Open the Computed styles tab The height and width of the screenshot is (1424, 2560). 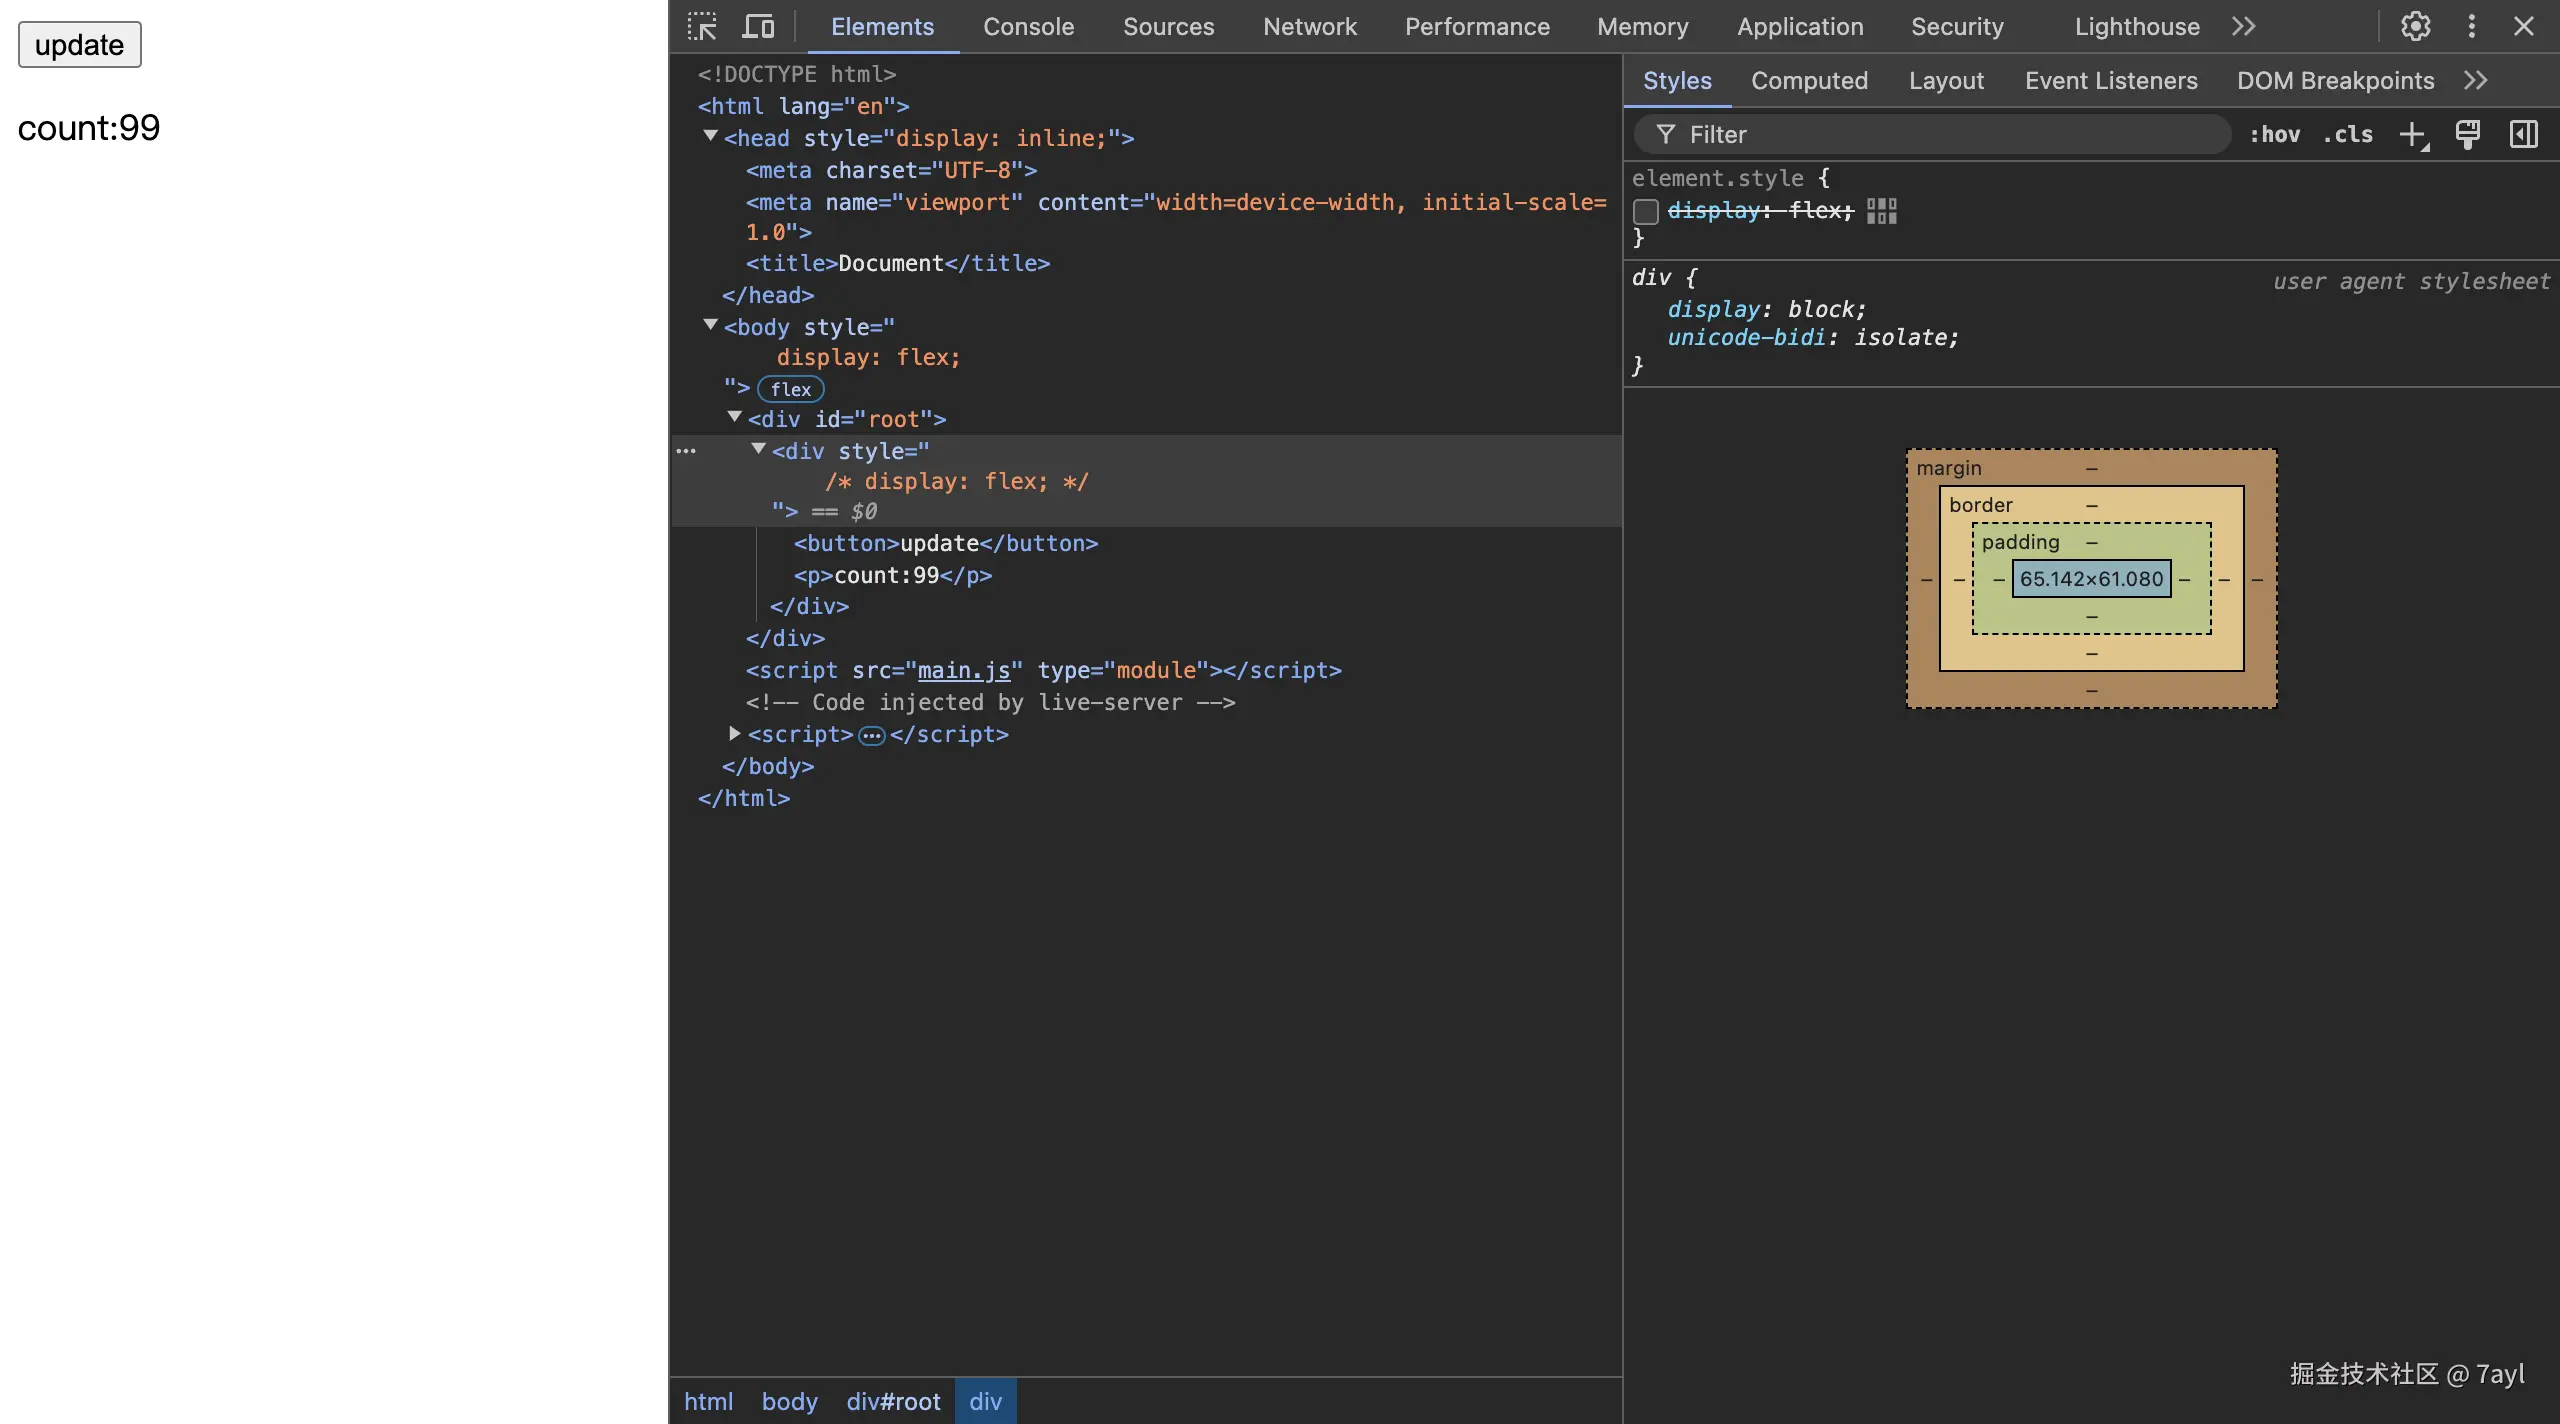[1809, 81]
